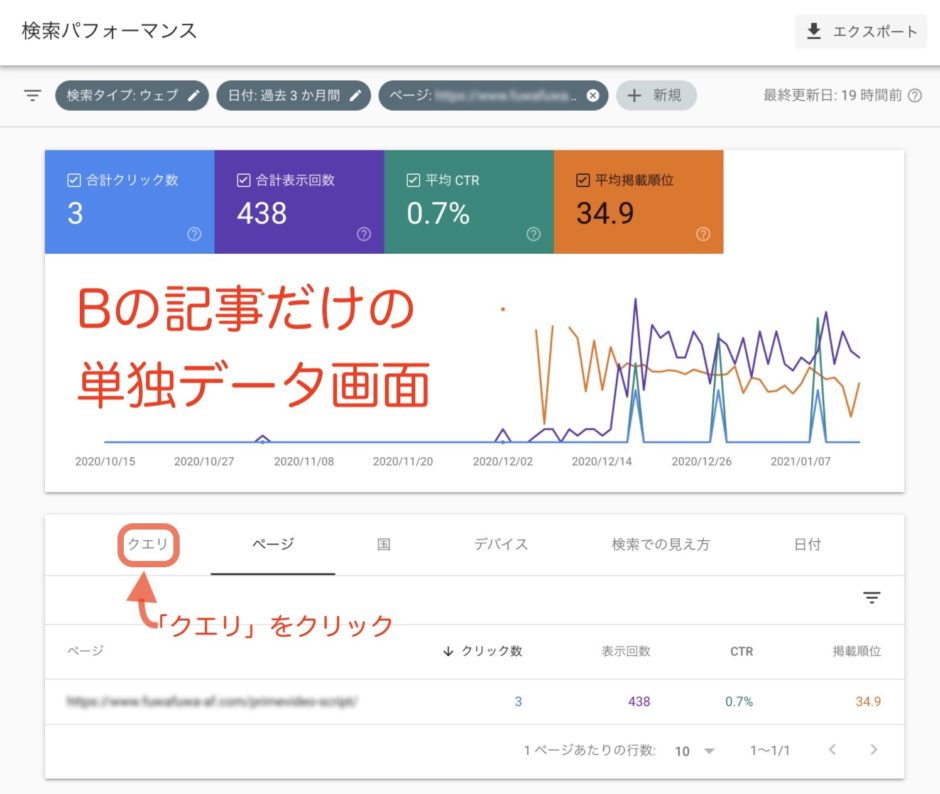The width and height of the screenshot is (940, 794).
Task: Open the ページ filter chip
Action: [493, 95]
